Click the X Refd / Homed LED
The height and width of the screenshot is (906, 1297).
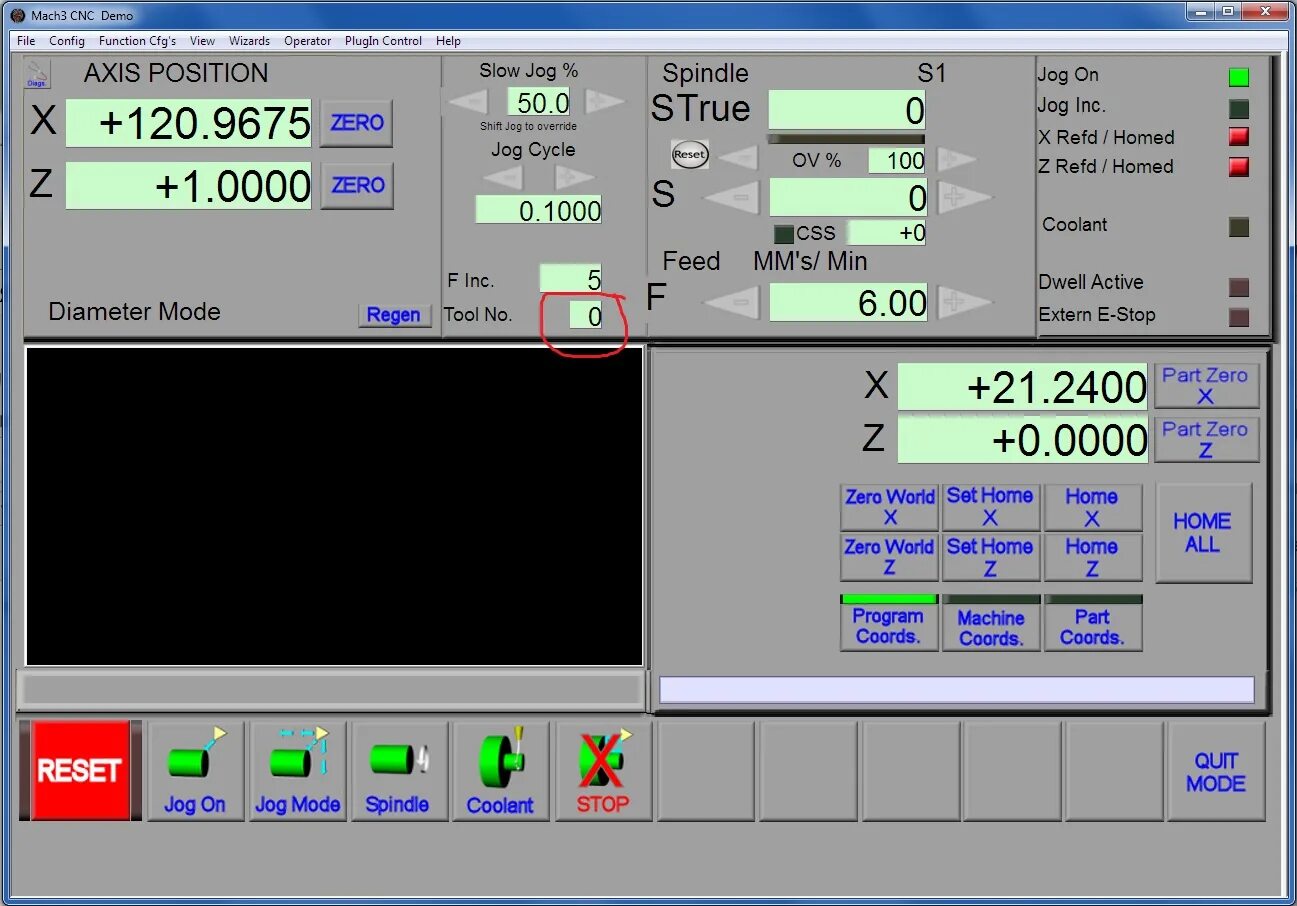(1239, 137)
